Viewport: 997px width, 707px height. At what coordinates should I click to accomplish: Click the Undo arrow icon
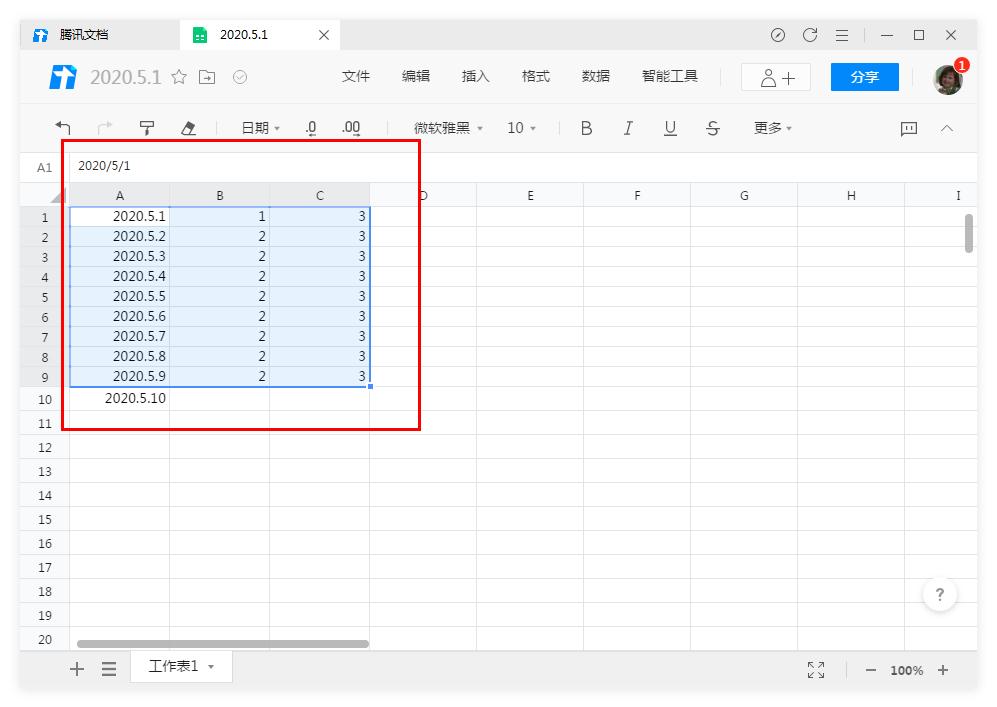[x=63, y=128]
